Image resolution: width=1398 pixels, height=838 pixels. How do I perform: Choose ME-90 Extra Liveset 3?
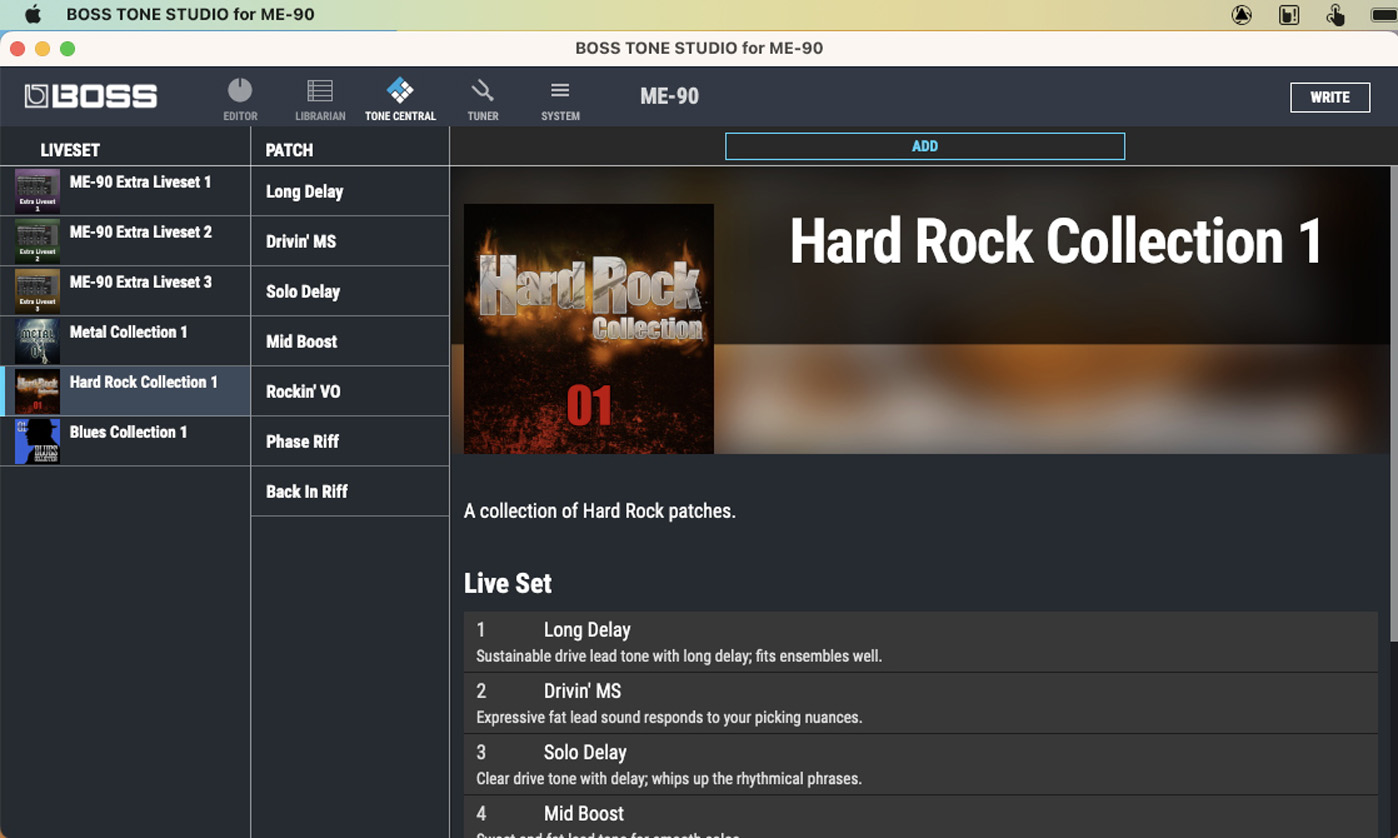point(140,283)
